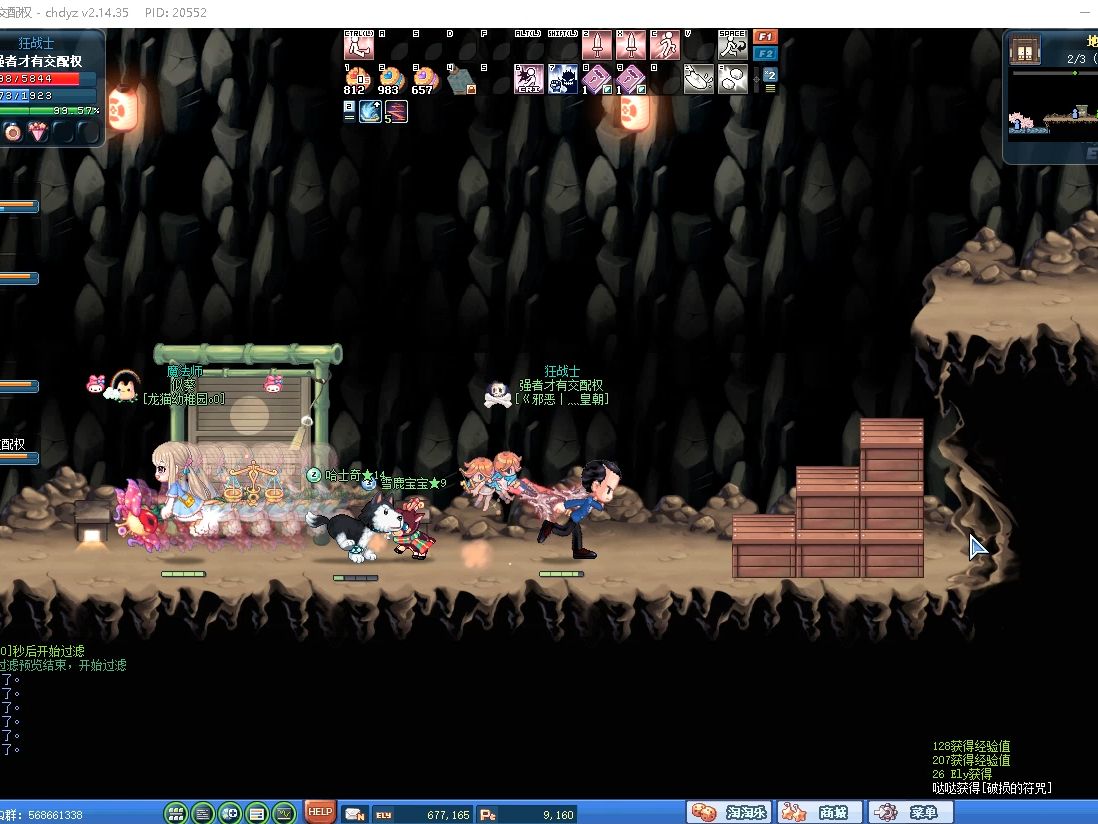Click the twin-punch skill in the equals slot
This screenshot has height=824, width=1098.
coord(732,79)
